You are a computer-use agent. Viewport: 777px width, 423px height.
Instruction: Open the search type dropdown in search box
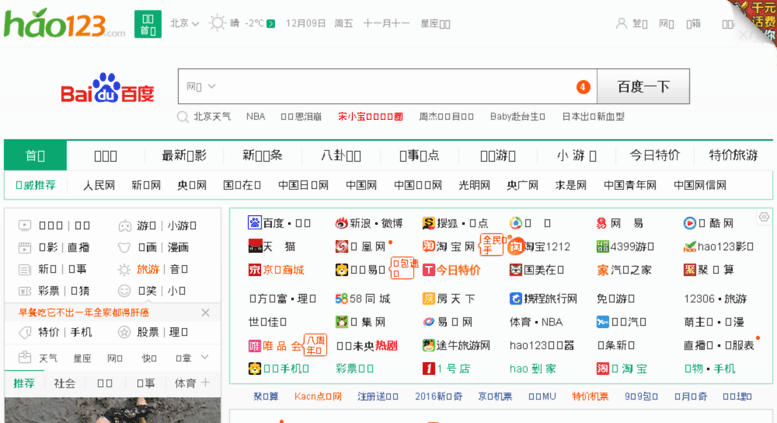[x=201, y=87]
